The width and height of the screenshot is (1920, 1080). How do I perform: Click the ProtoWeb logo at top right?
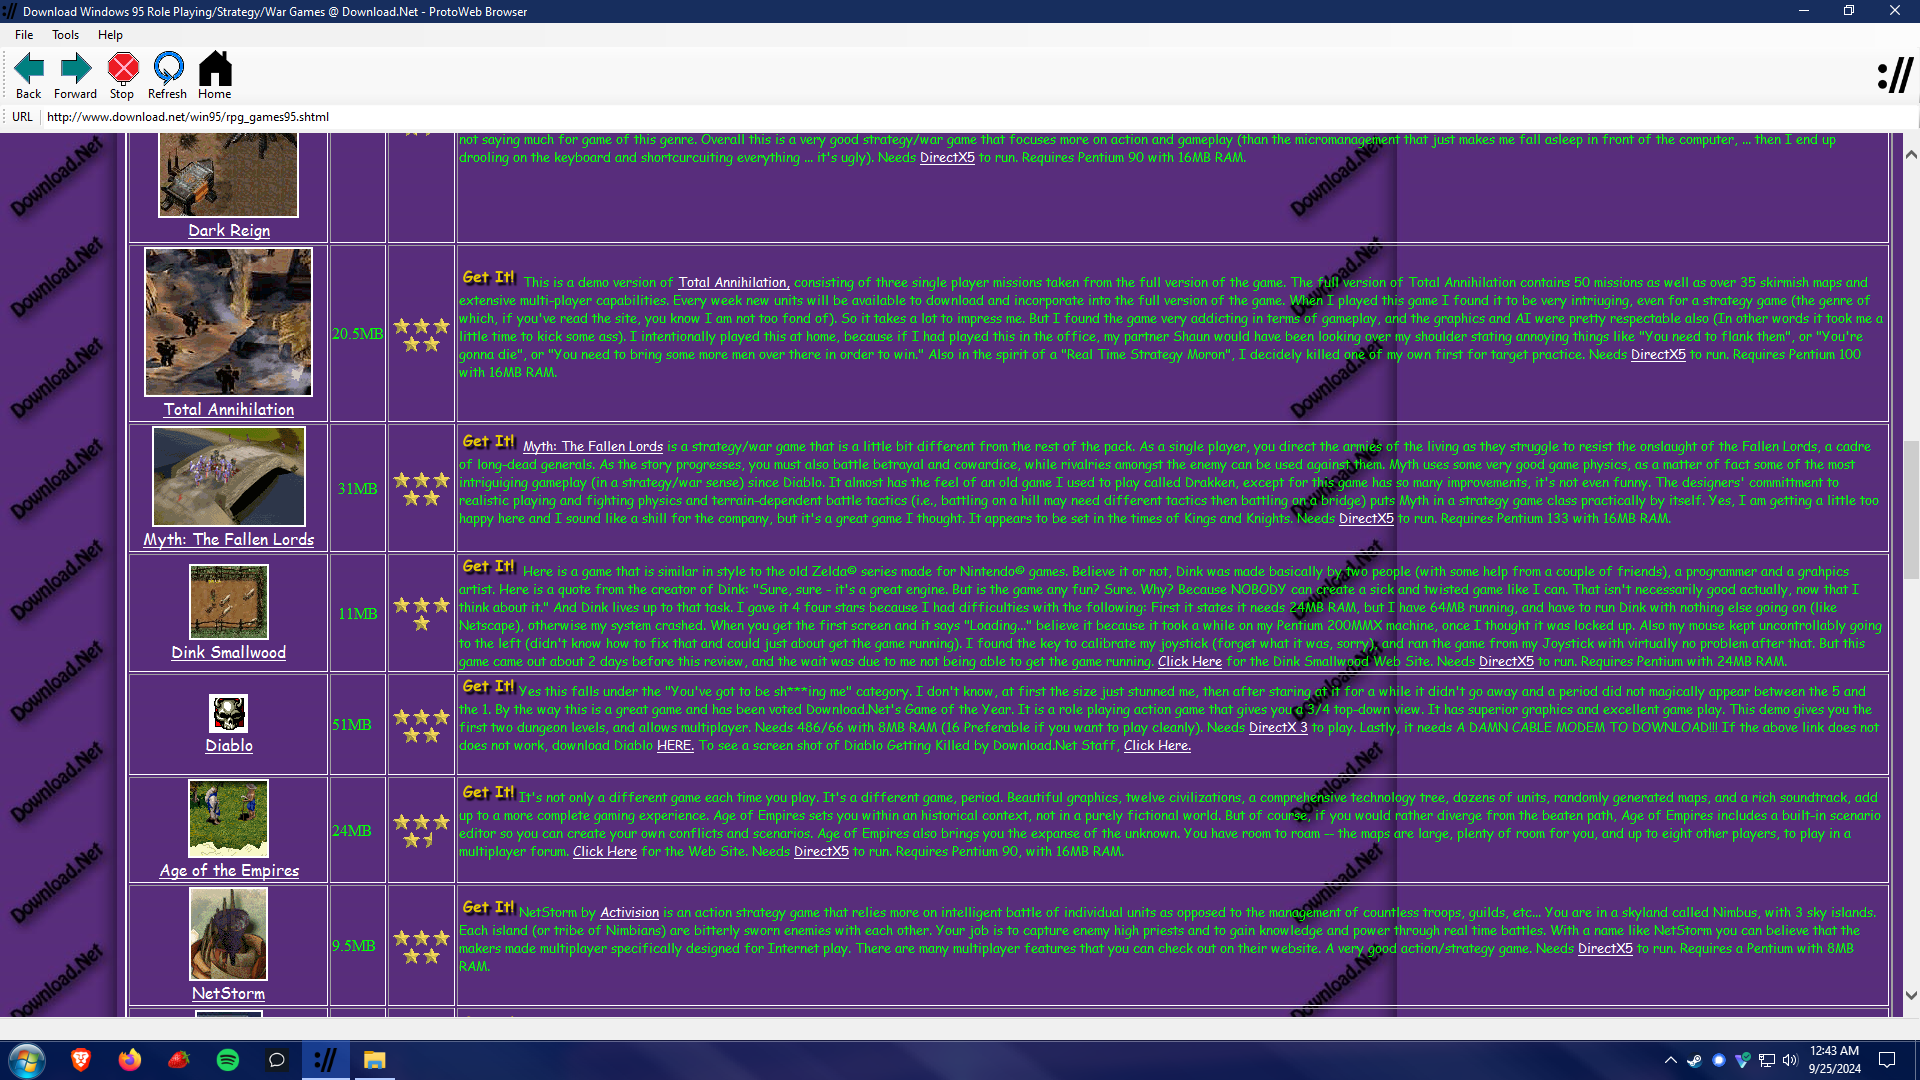coord(1894,75)
